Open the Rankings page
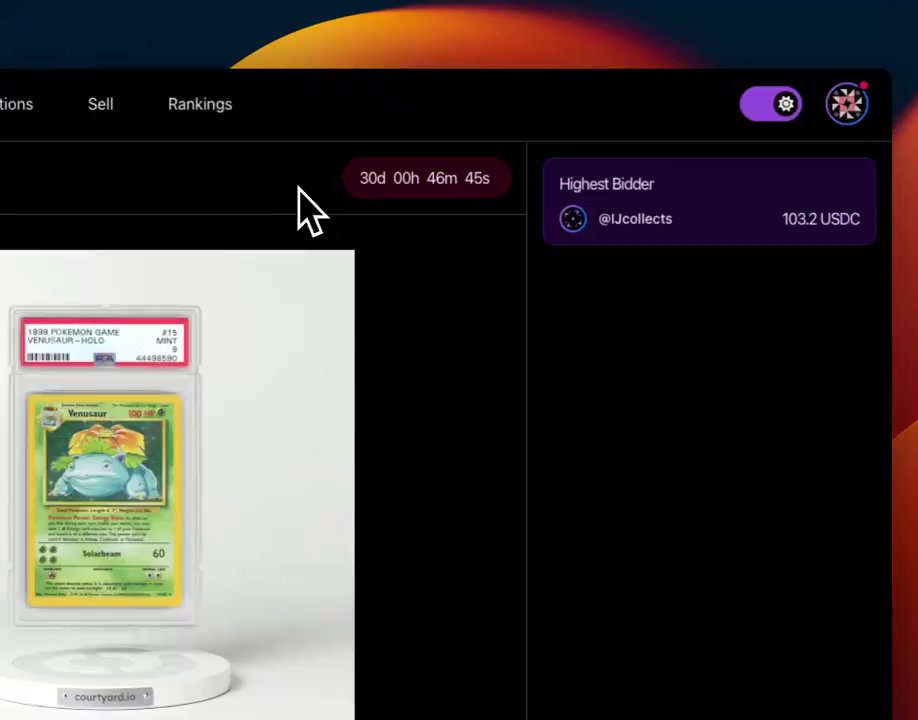Viewport: 918px width, 720px height. click(x=200, y=104)
